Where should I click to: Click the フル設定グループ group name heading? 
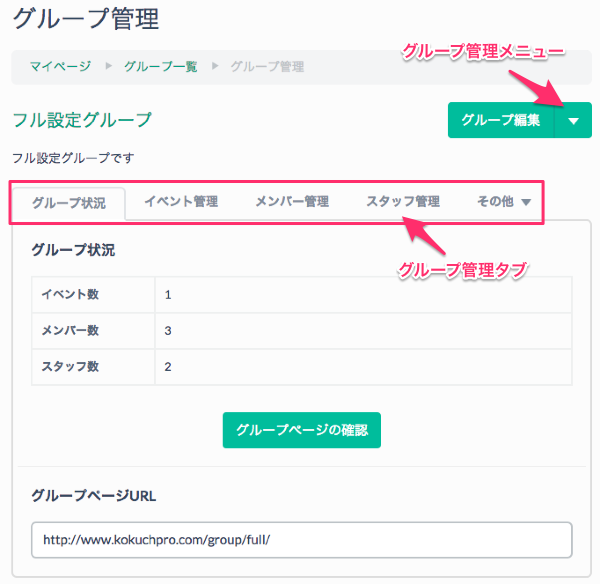82,120
